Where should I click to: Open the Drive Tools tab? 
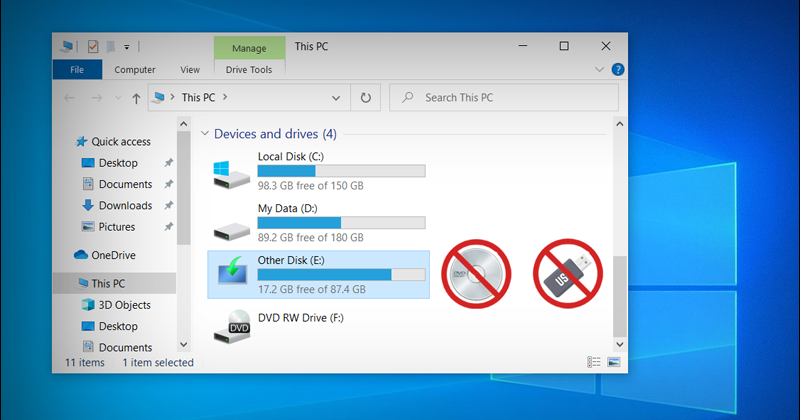pos(249,69)
